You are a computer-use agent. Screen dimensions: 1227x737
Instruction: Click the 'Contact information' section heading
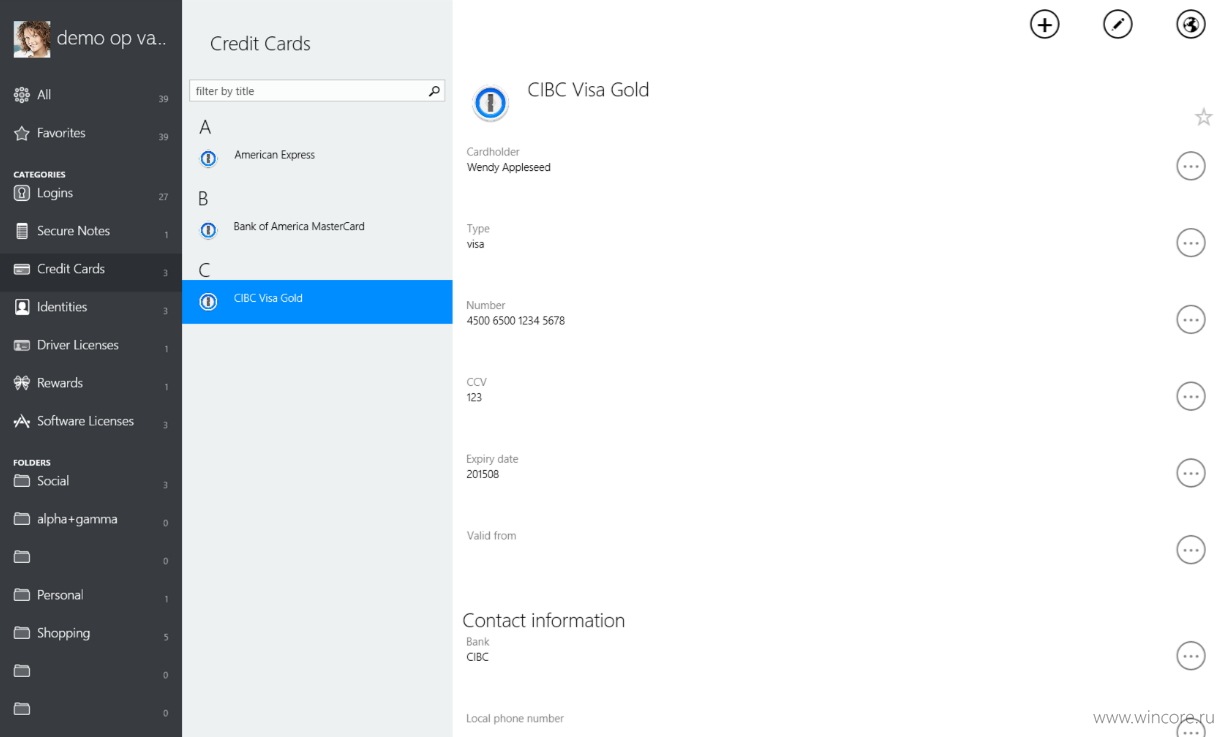point(543,620)
